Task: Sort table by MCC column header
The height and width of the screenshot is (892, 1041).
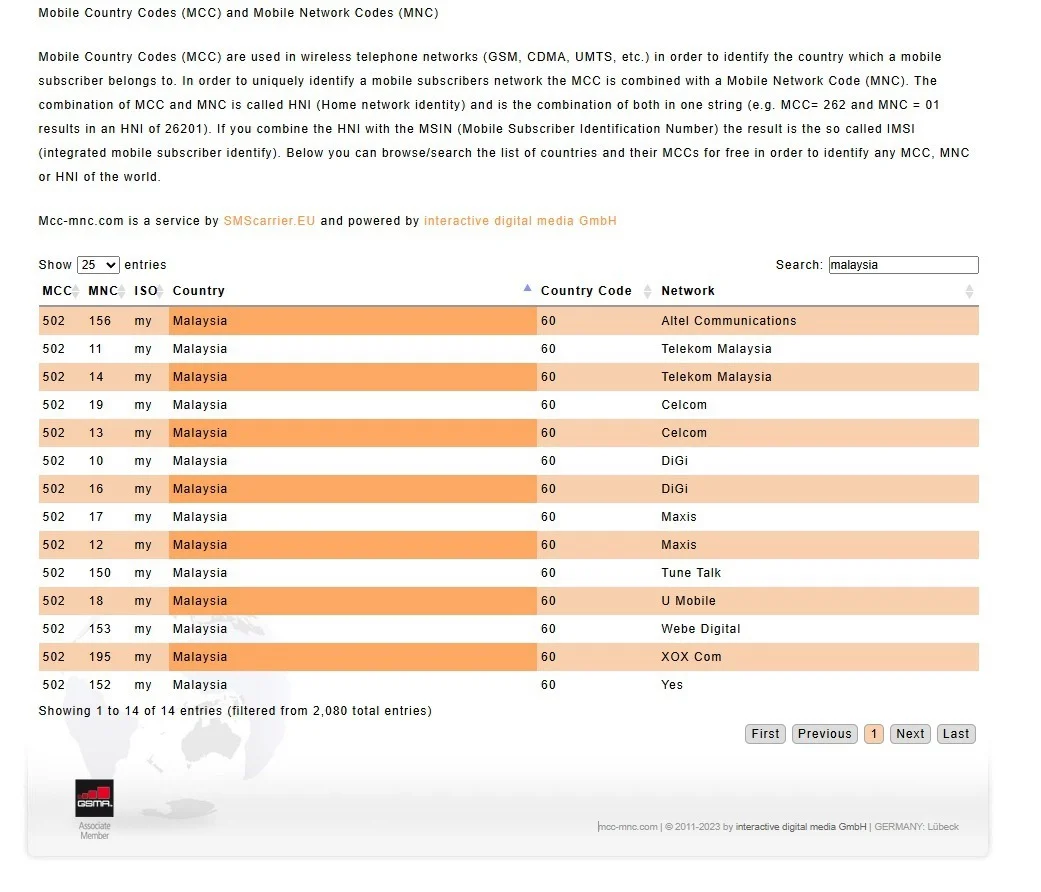Action: (x=61, y=291)
